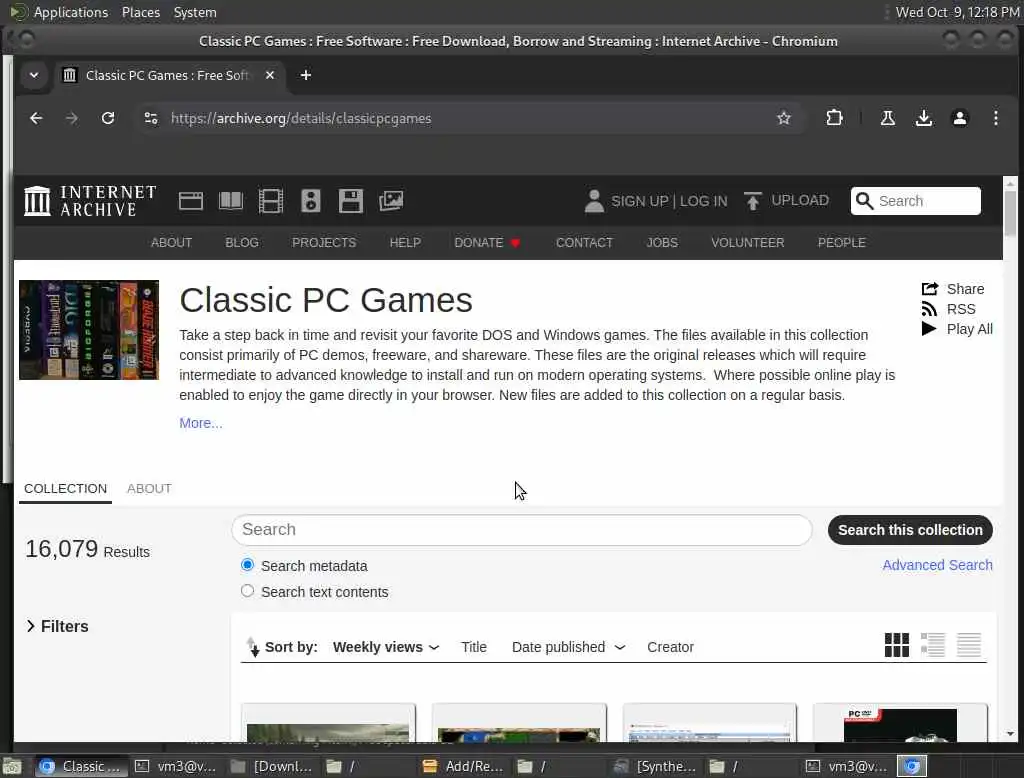The image size is (1024, 778).
Task: Close the Classic PC Games tab
Action: click(x=270, y=75)
